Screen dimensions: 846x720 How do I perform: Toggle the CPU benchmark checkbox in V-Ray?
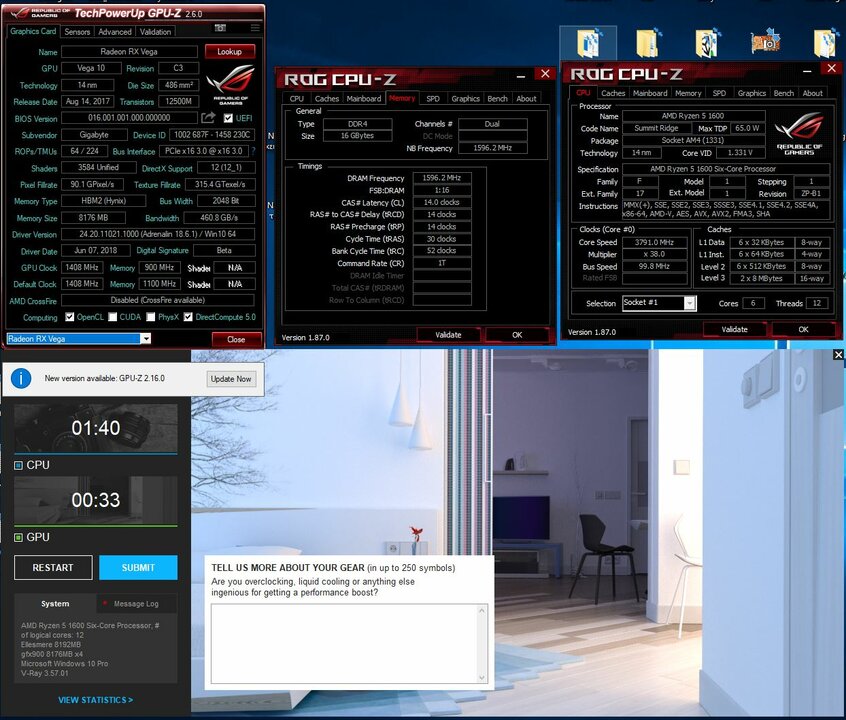pyautogui.click(x=18, y=465)
